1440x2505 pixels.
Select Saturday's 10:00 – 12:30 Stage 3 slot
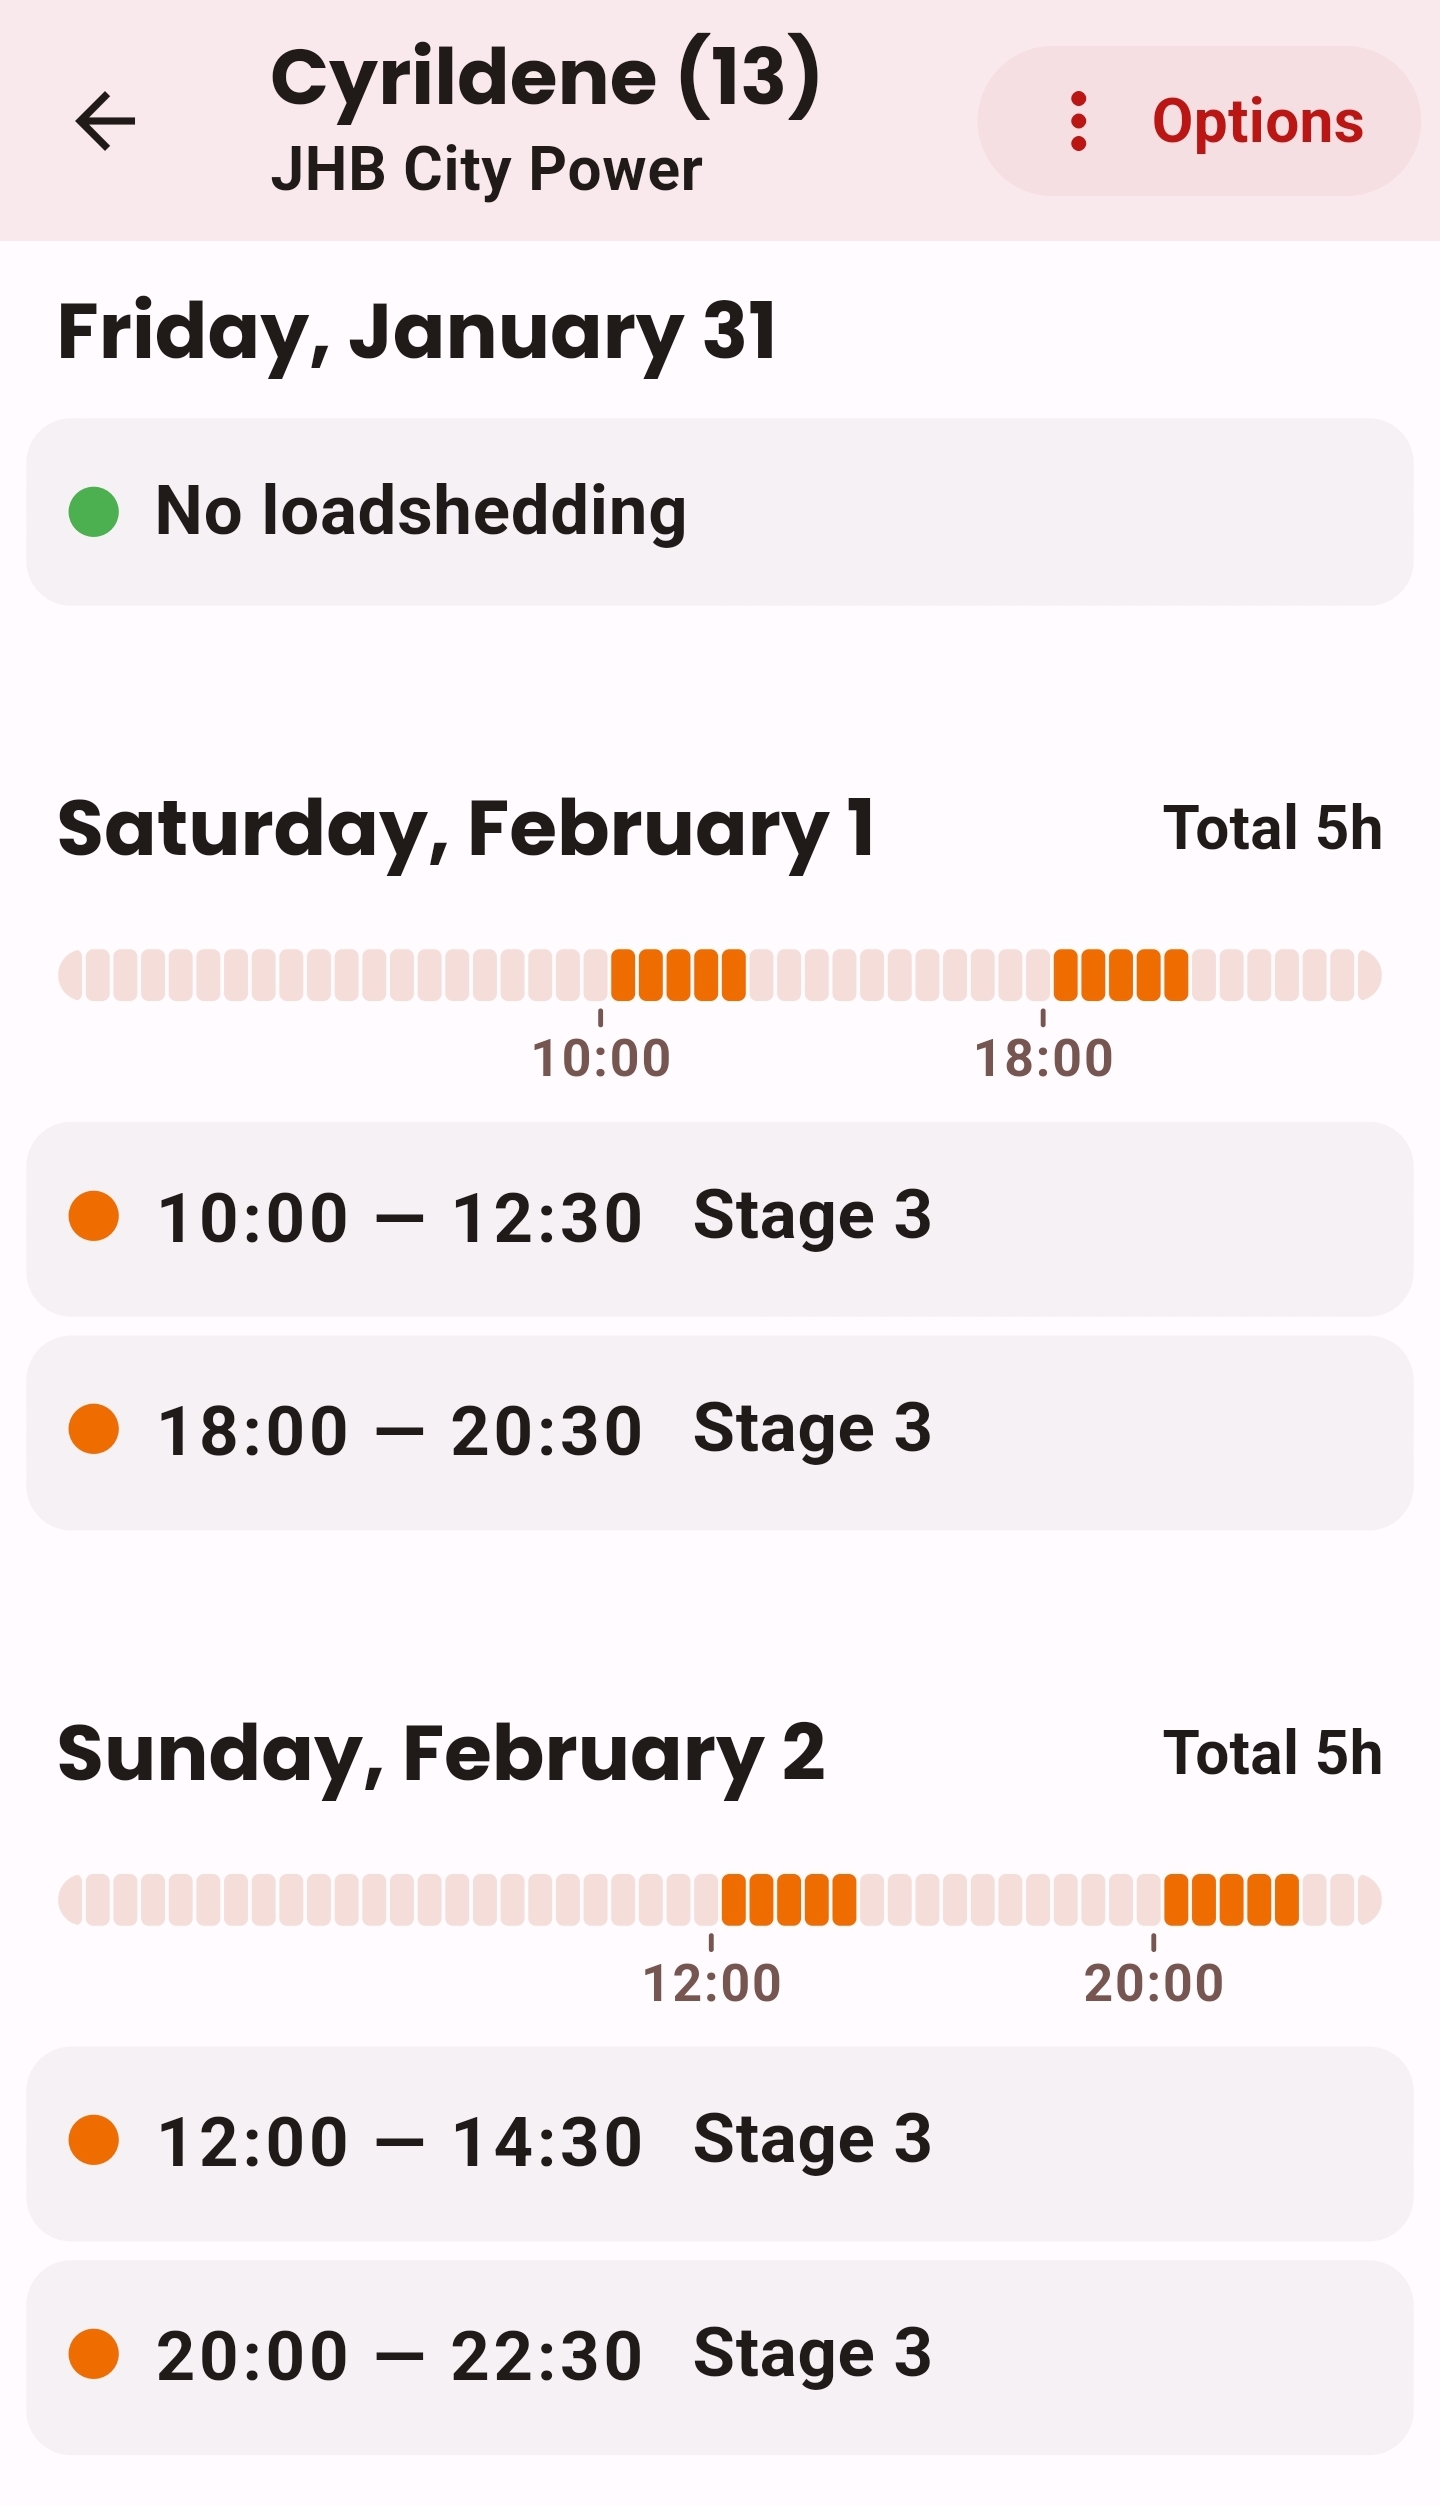[720, 1218]
